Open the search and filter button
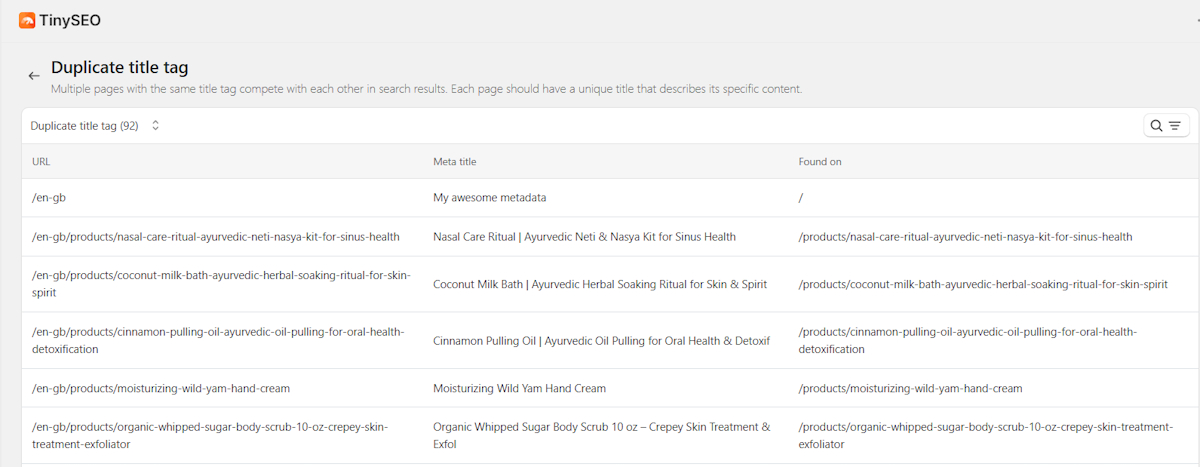Screen dimensions: 1200x467 [x=1165, y=125]
